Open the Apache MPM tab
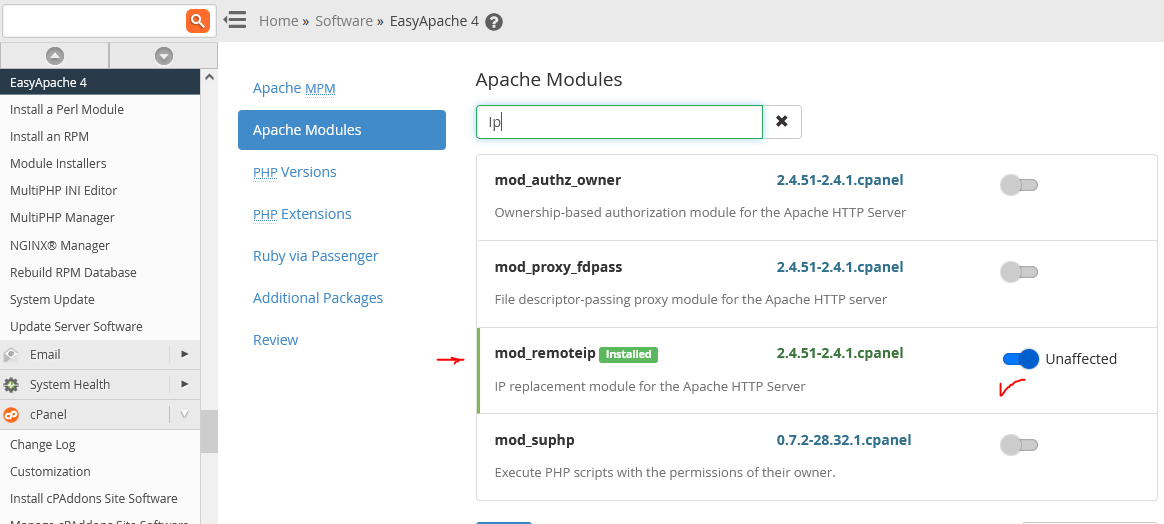 click(x=294, y=88)
